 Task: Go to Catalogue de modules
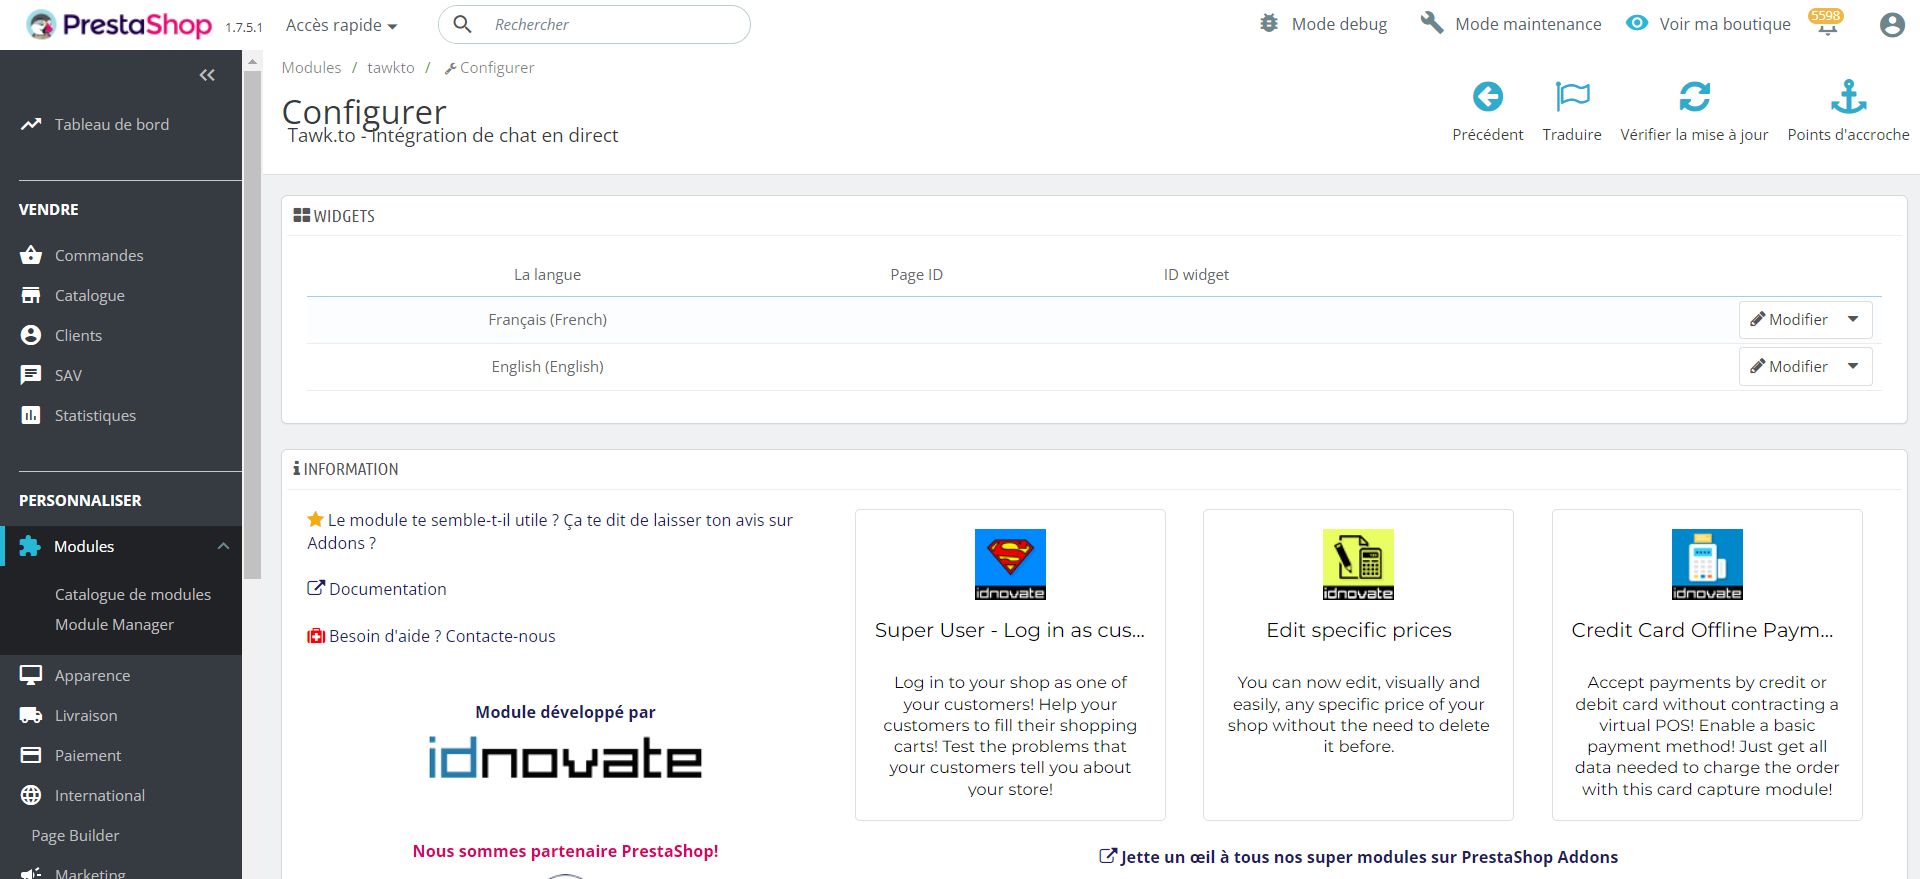(x=133, y=594)
